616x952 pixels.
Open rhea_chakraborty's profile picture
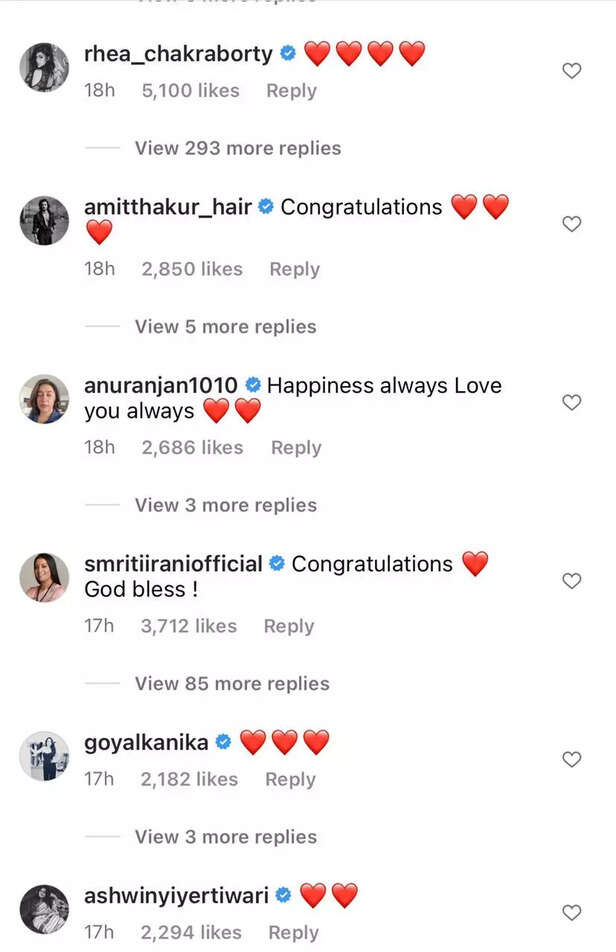[45, 67]
